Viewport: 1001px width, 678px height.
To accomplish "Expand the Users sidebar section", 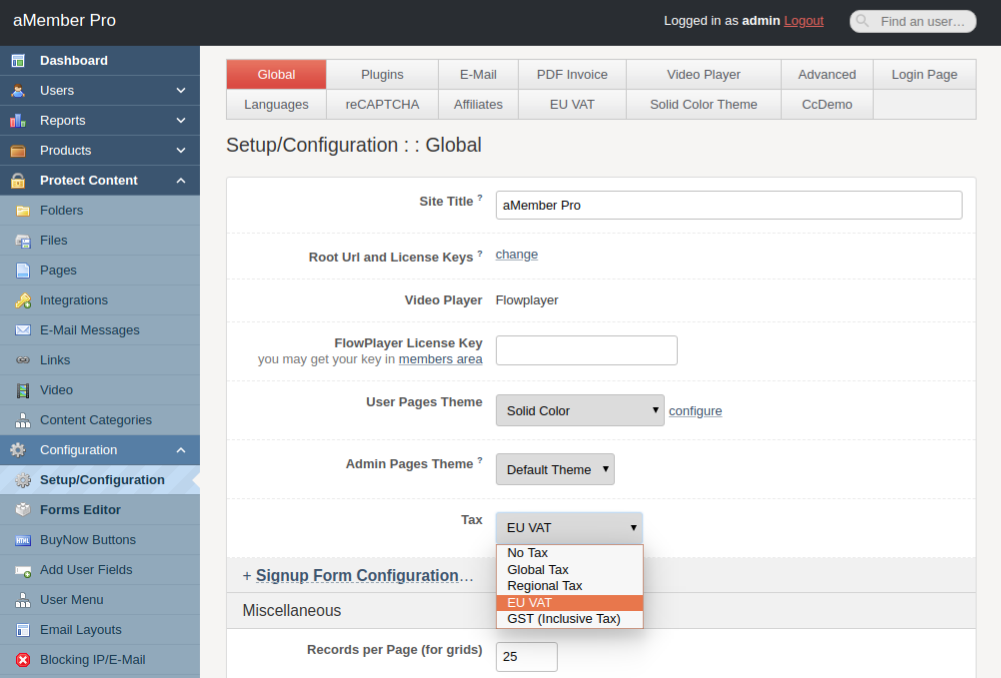I will pos(181,91).
